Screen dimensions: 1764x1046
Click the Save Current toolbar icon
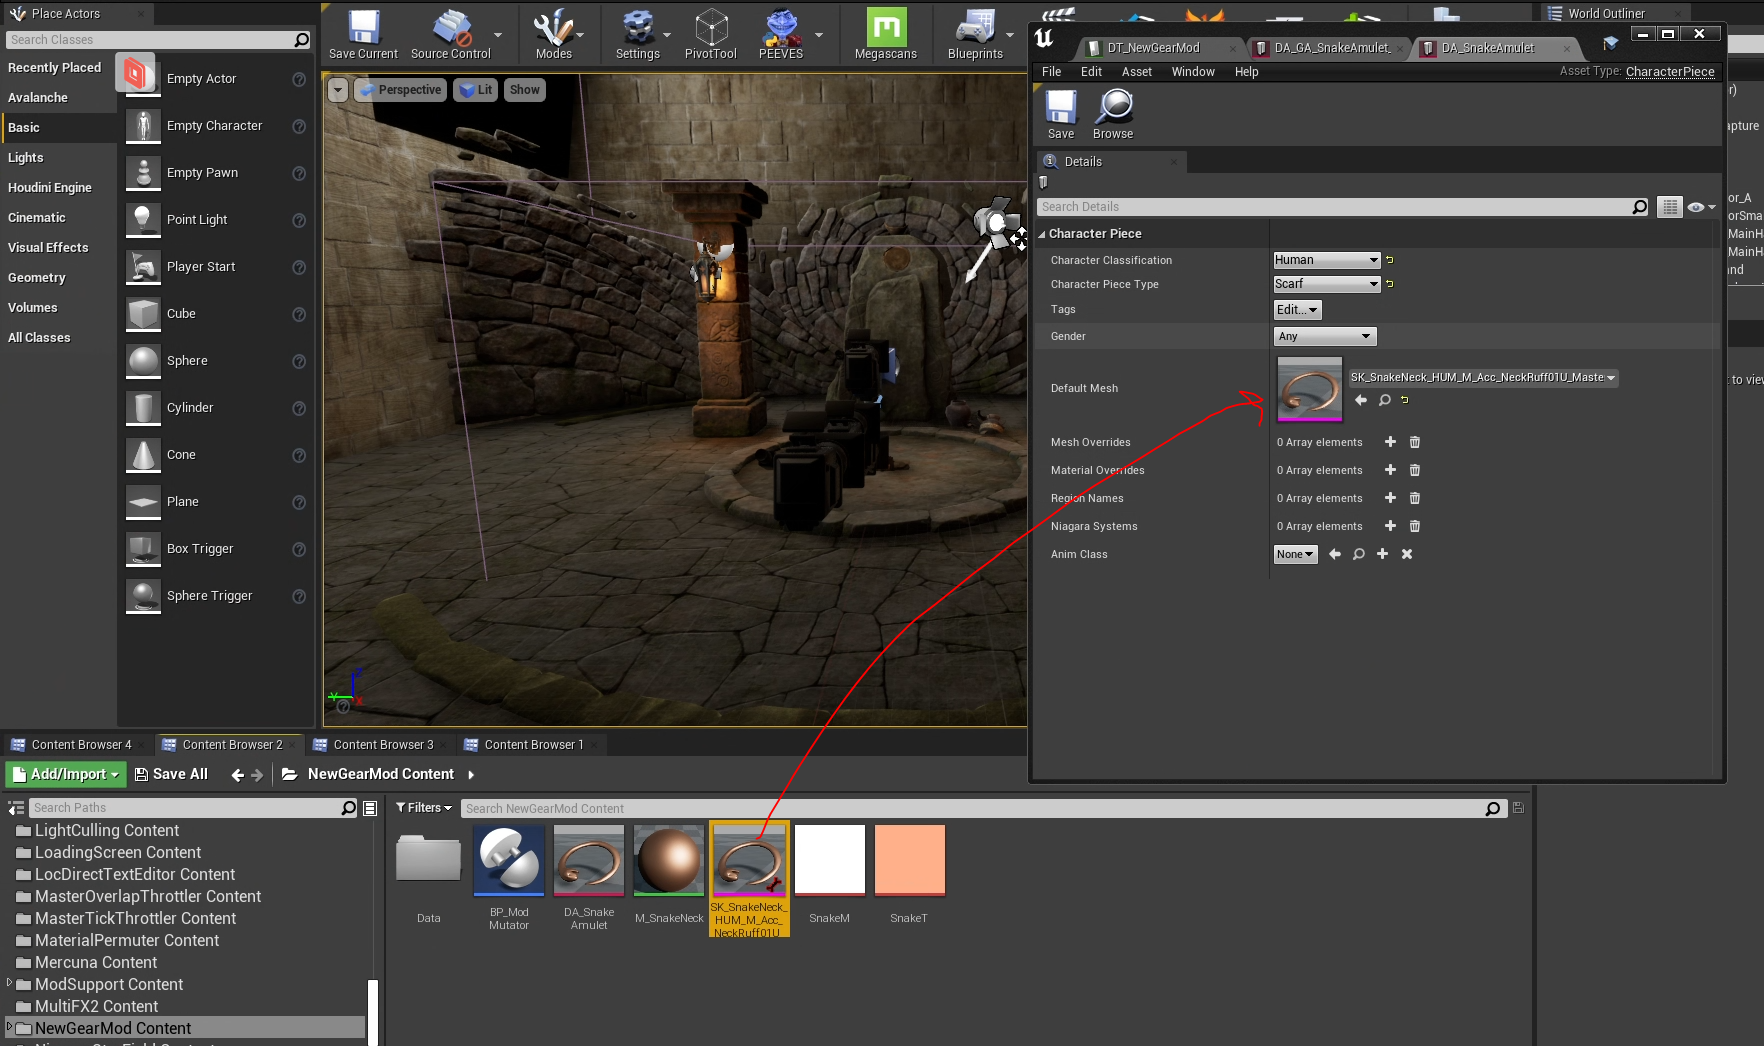click(363, 35)
